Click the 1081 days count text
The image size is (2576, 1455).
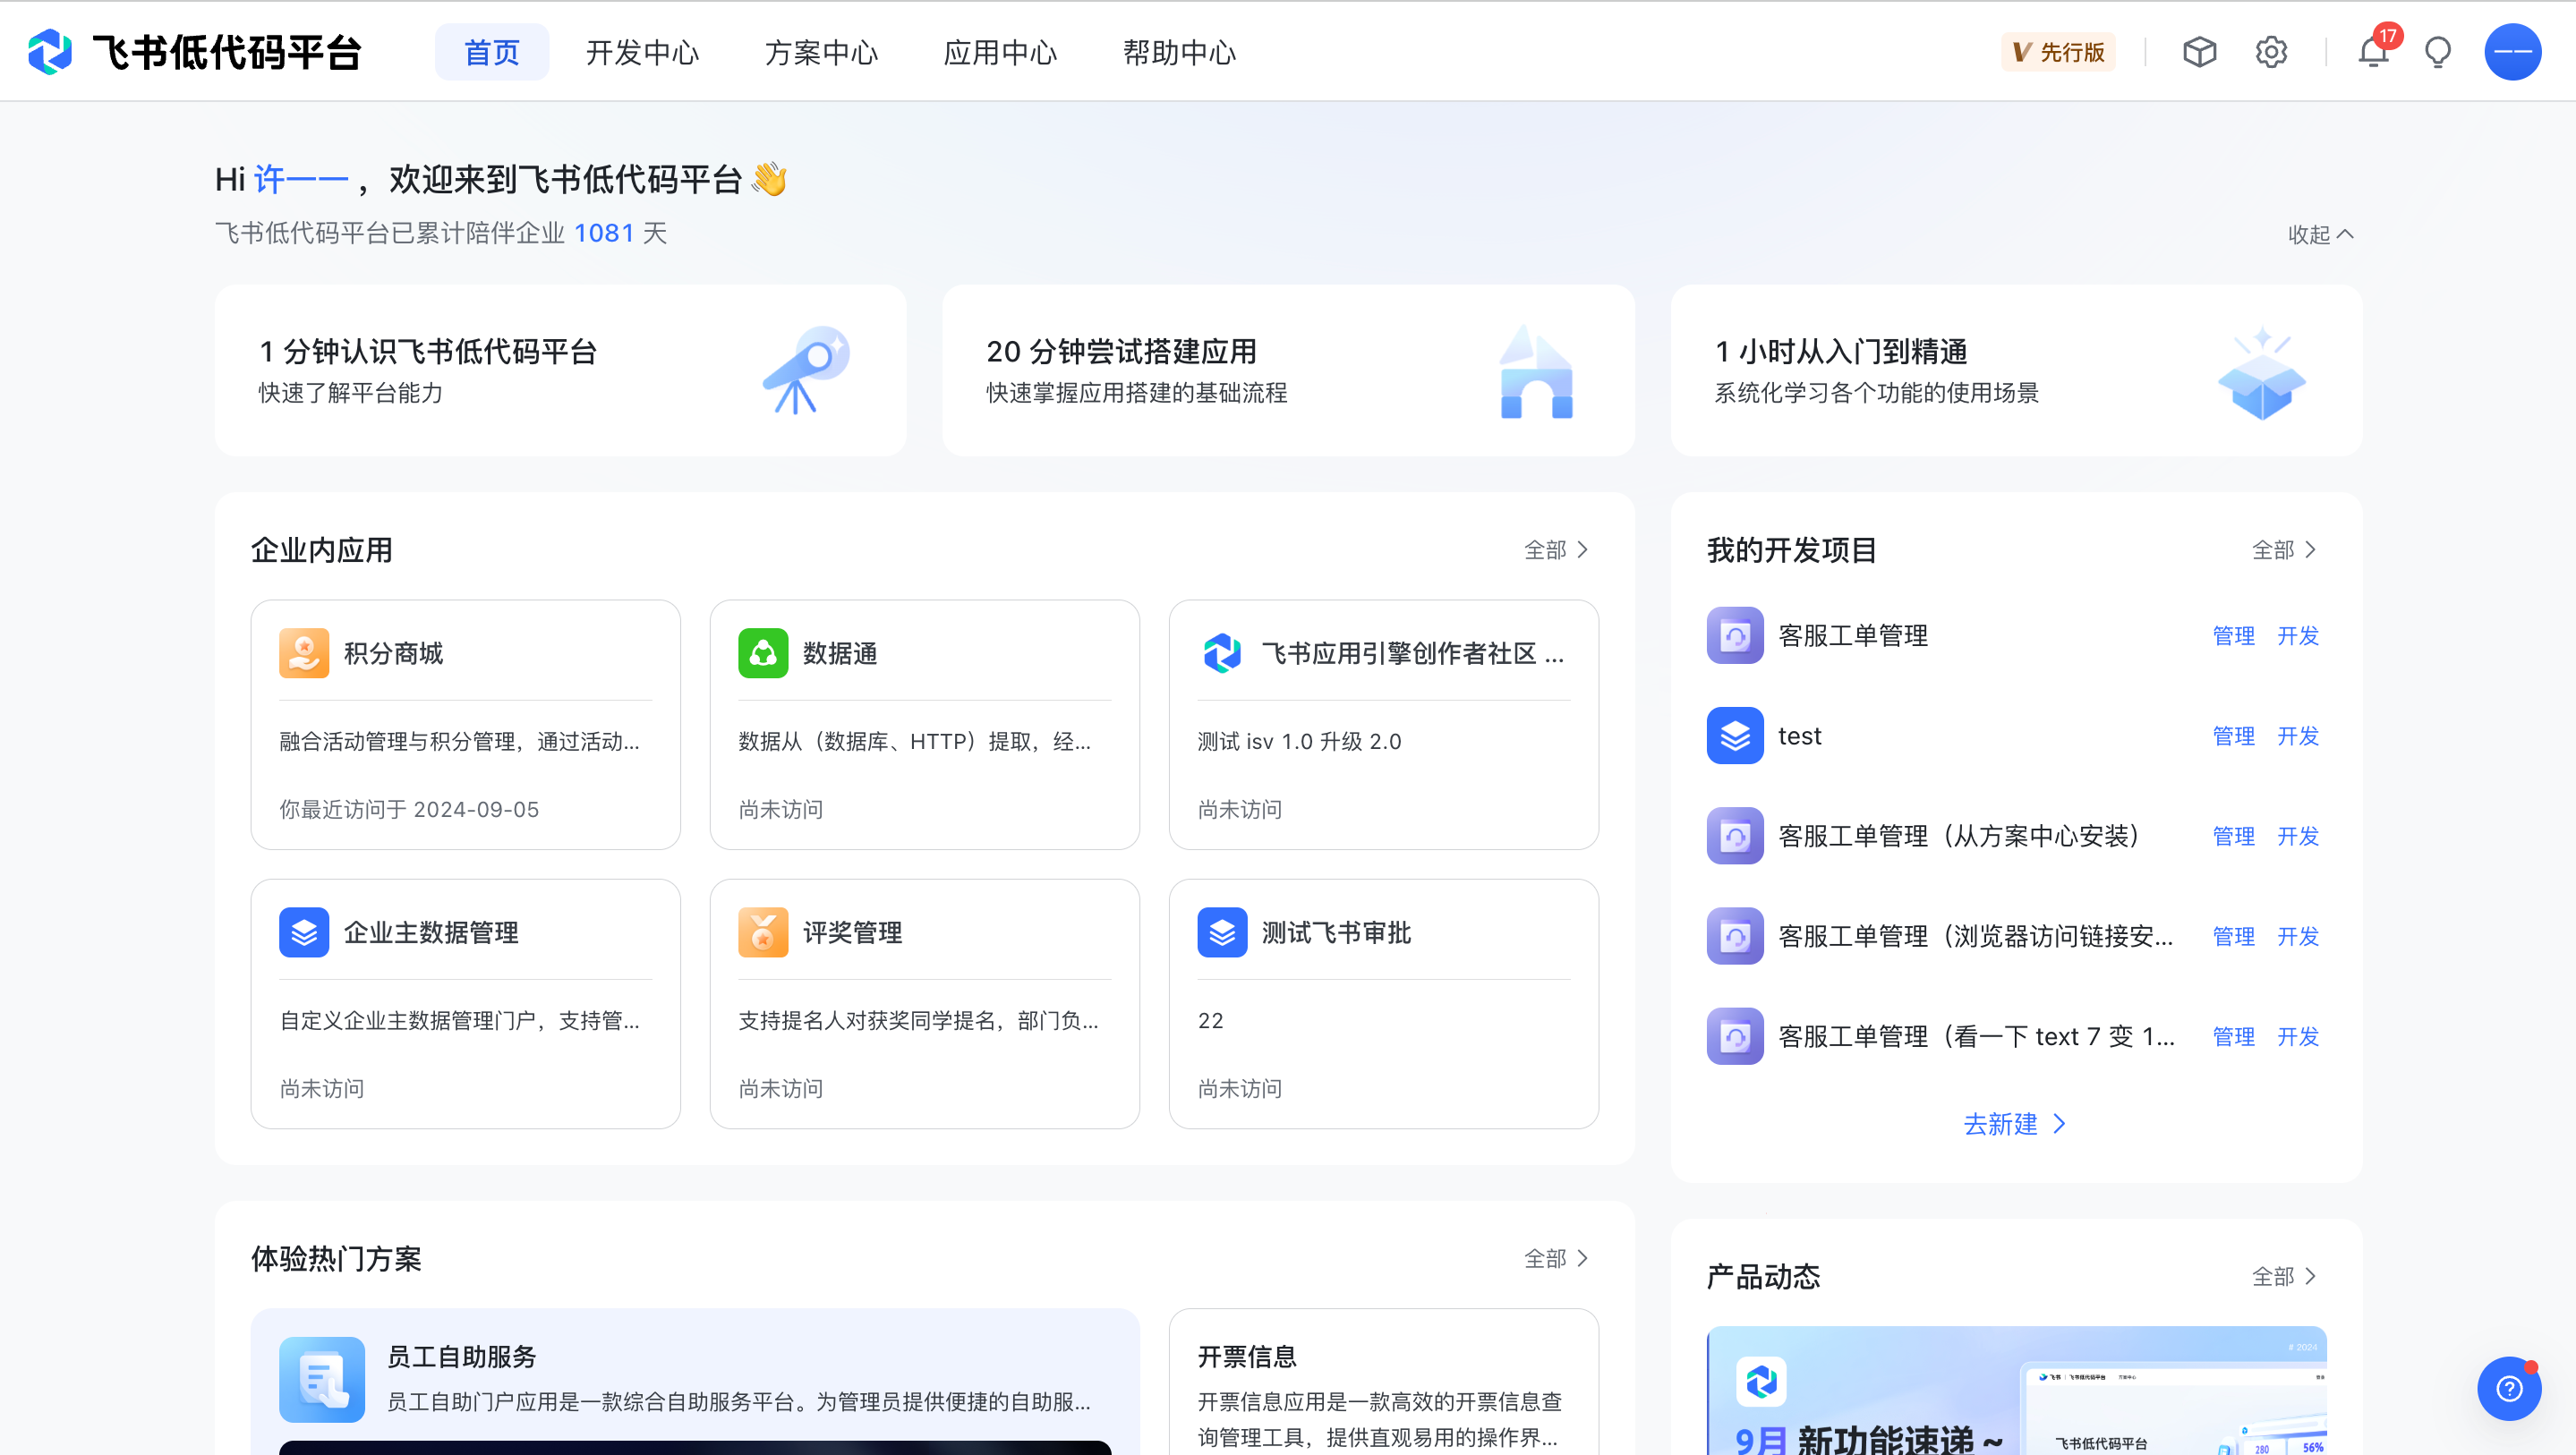(x=604, y=233)
